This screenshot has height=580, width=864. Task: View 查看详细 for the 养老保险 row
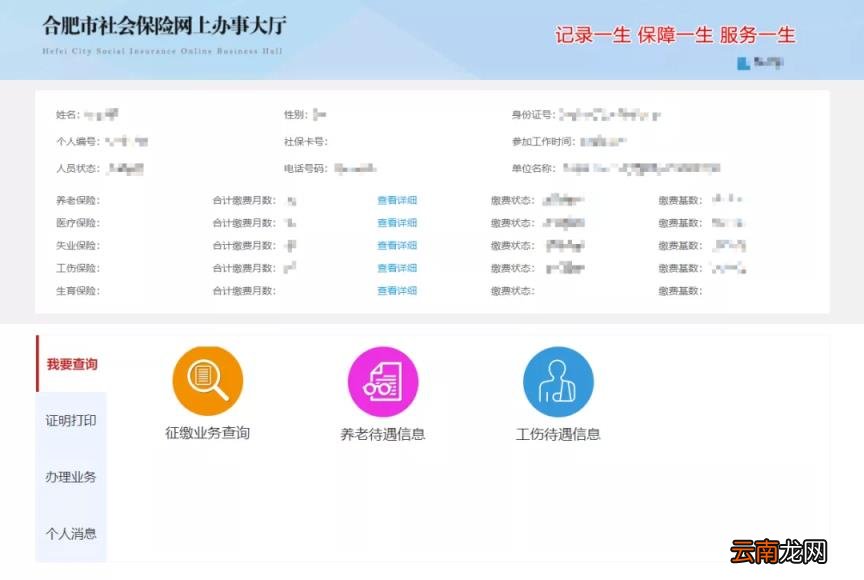point(397,200)
